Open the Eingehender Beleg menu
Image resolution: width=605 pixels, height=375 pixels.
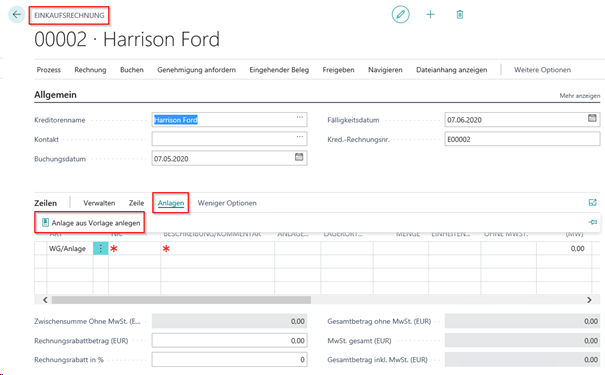coord(279,70)
